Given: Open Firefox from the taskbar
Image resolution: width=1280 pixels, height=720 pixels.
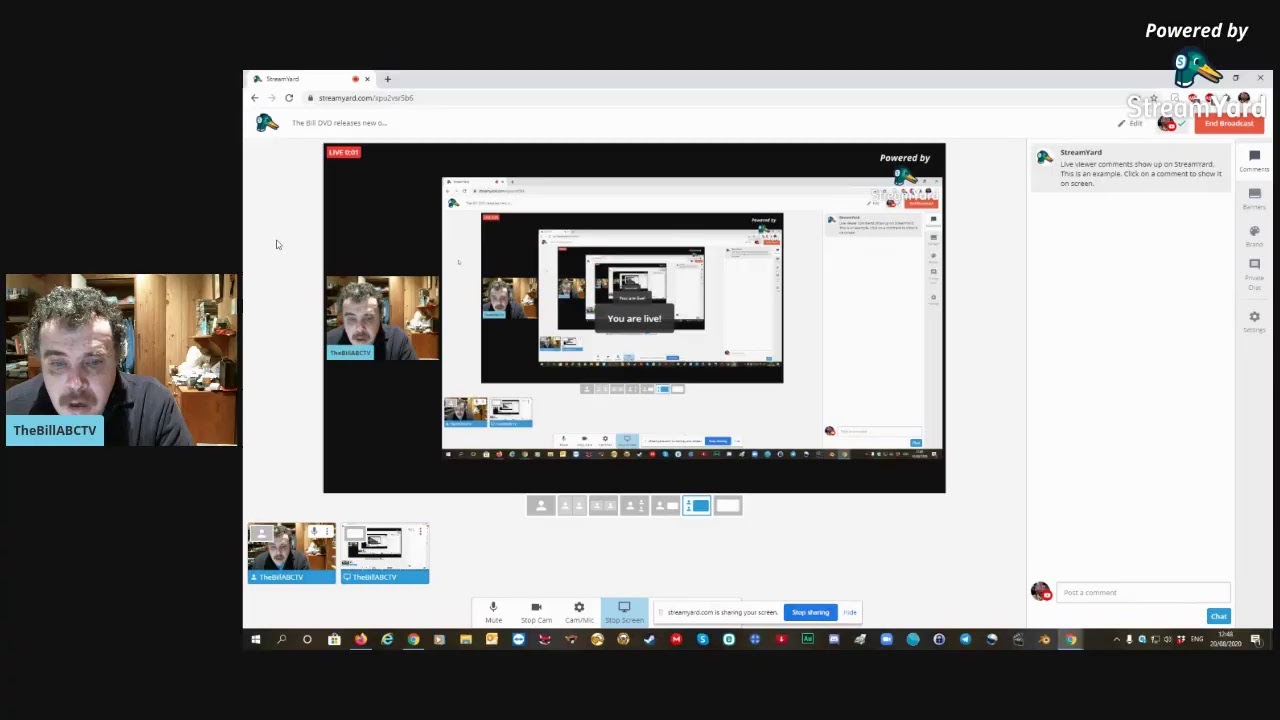Looking at the screenshot, I should coord(361,640).
